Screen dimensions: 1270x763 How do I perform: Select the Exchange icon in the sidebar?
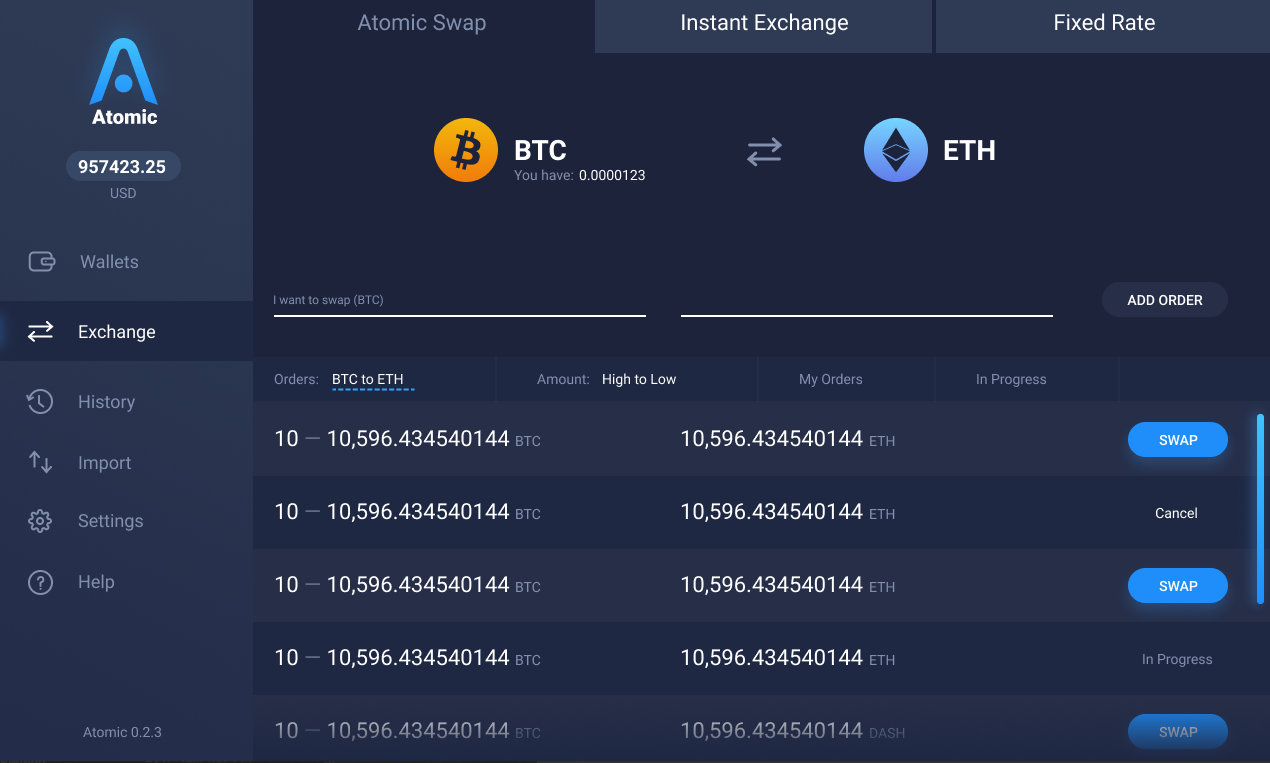[x=40, y=331]
